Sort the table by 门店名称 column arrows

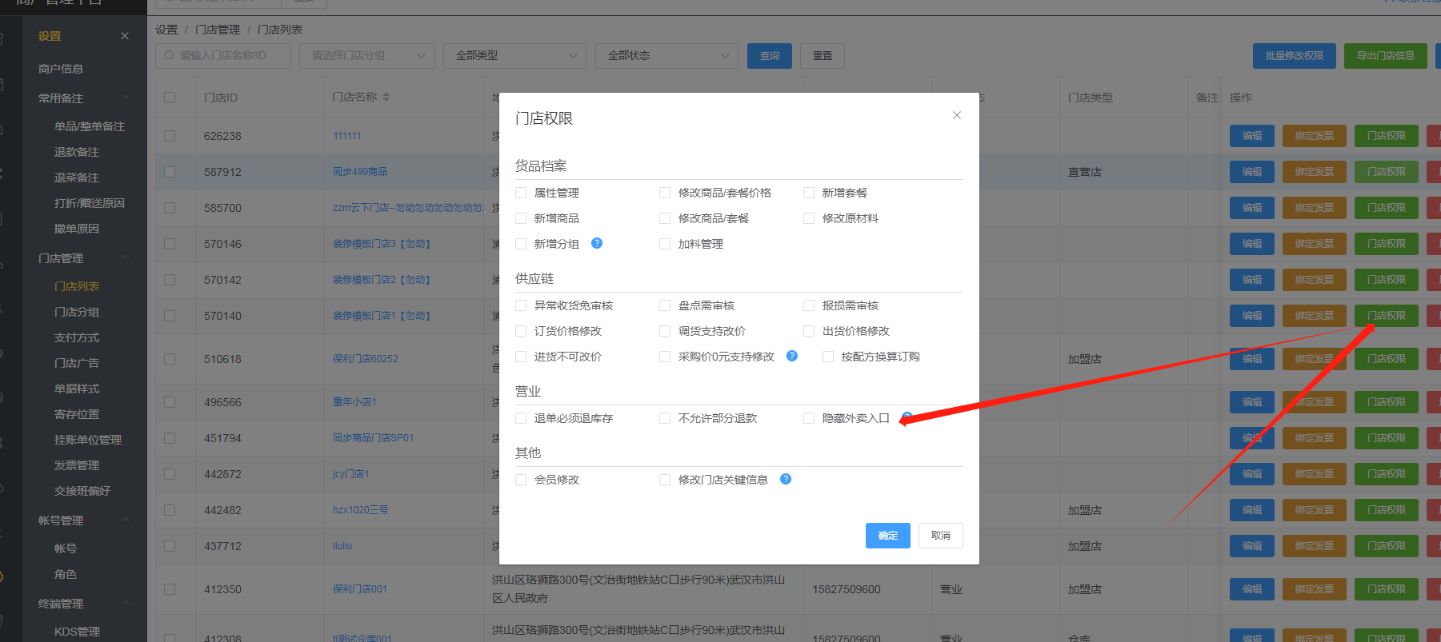point(387,98)
